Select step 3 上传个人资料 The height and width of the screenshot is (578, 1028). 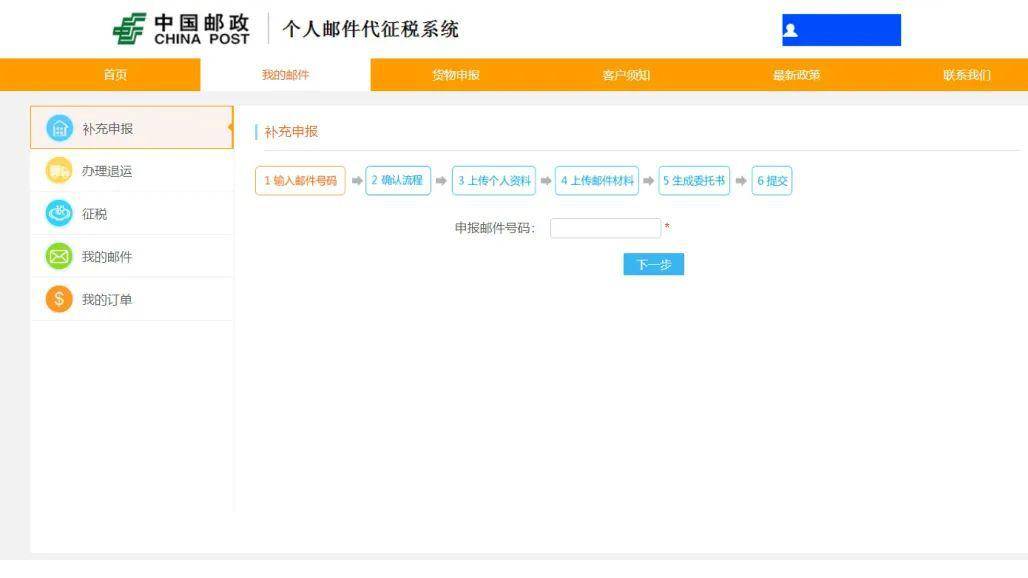pyautogui.click(x=494, y=181)
